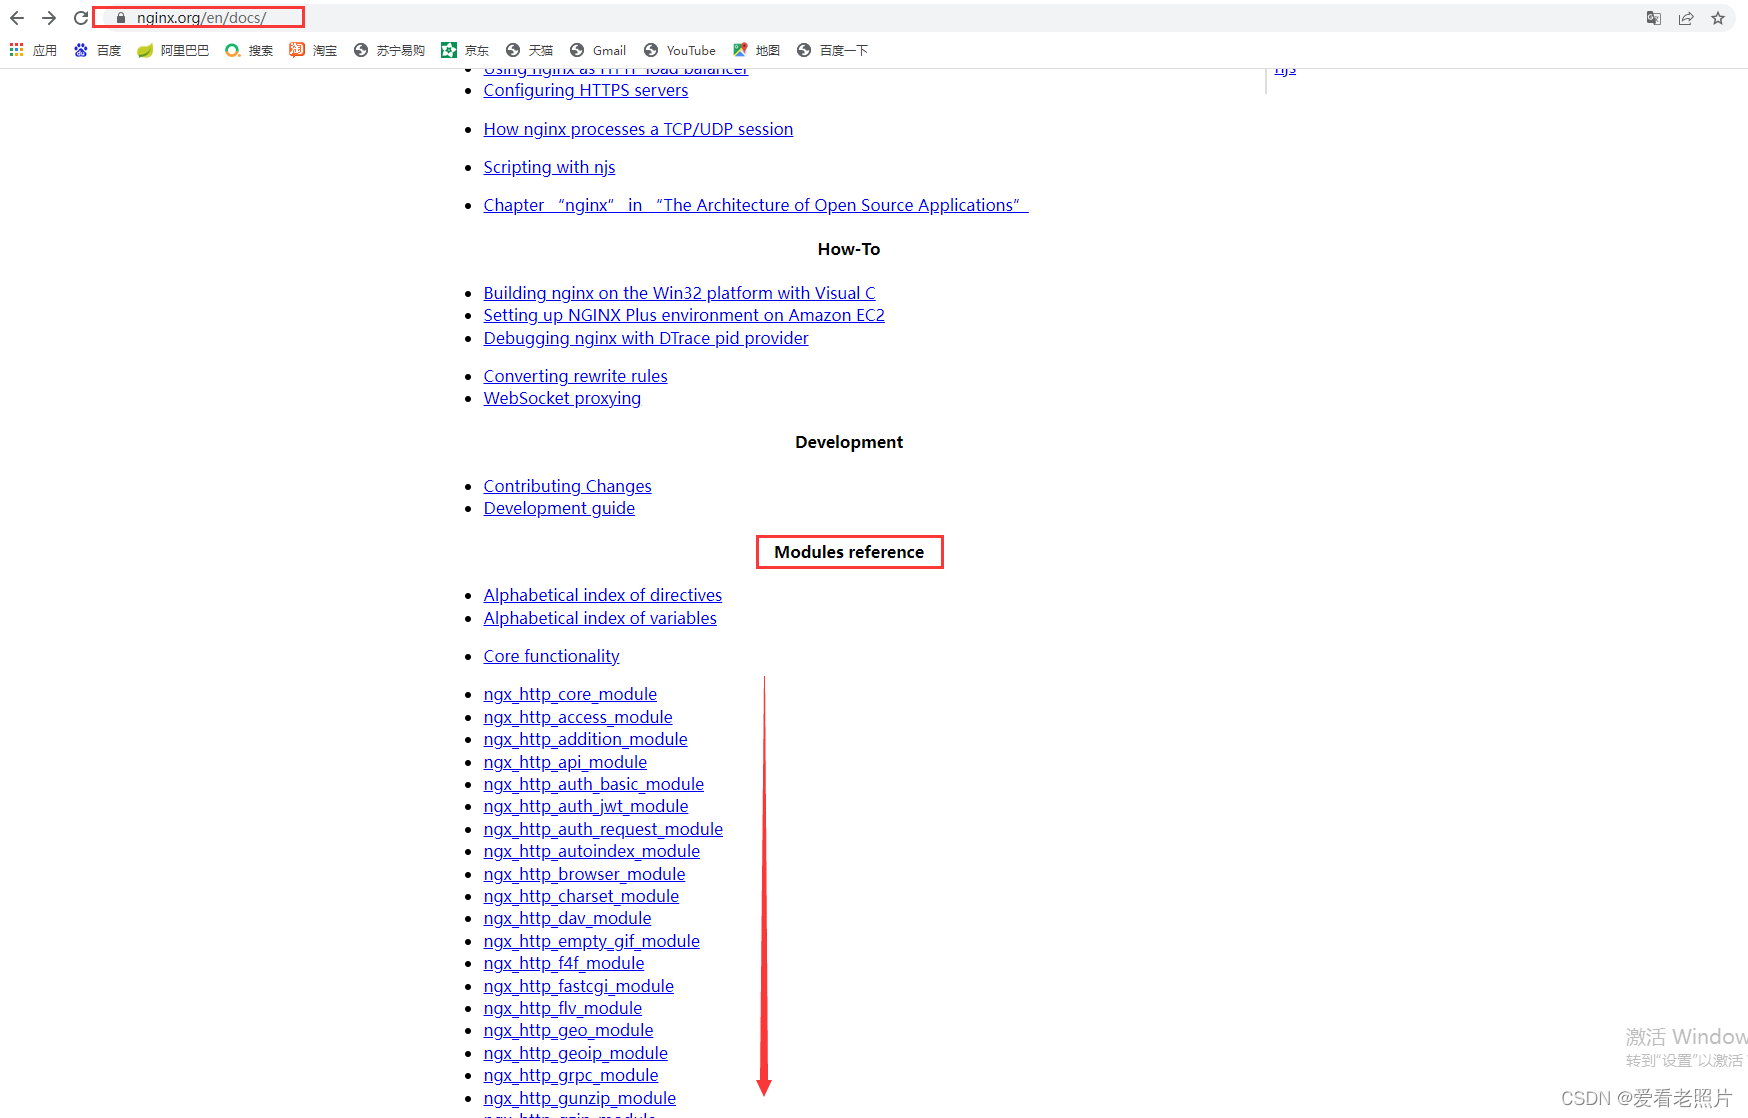Open ngx_http_grpc_module link
This screenshot has width=1748, height=1118.
click(x=571, y=1075)
